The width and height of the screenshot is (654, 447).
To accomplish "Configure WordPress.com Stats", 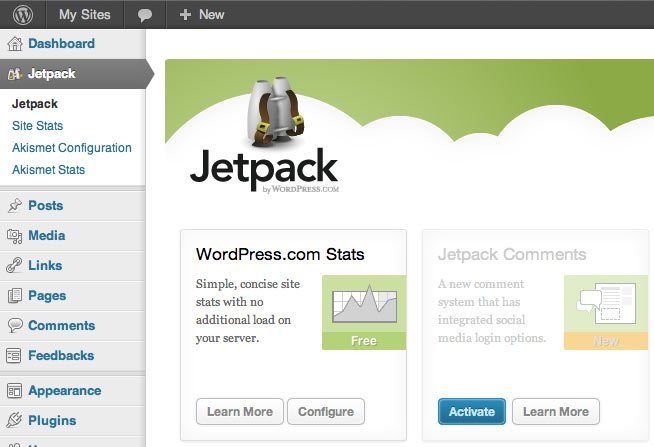I will point(325,411).
